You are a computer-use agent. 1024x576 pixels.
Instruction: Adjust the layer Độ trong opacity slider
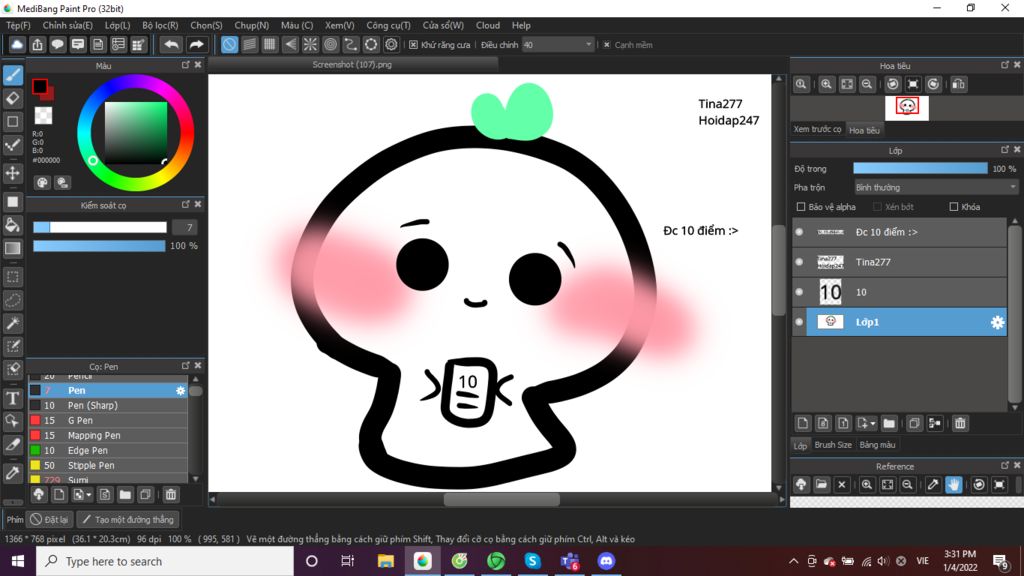[x=920, y=168]
